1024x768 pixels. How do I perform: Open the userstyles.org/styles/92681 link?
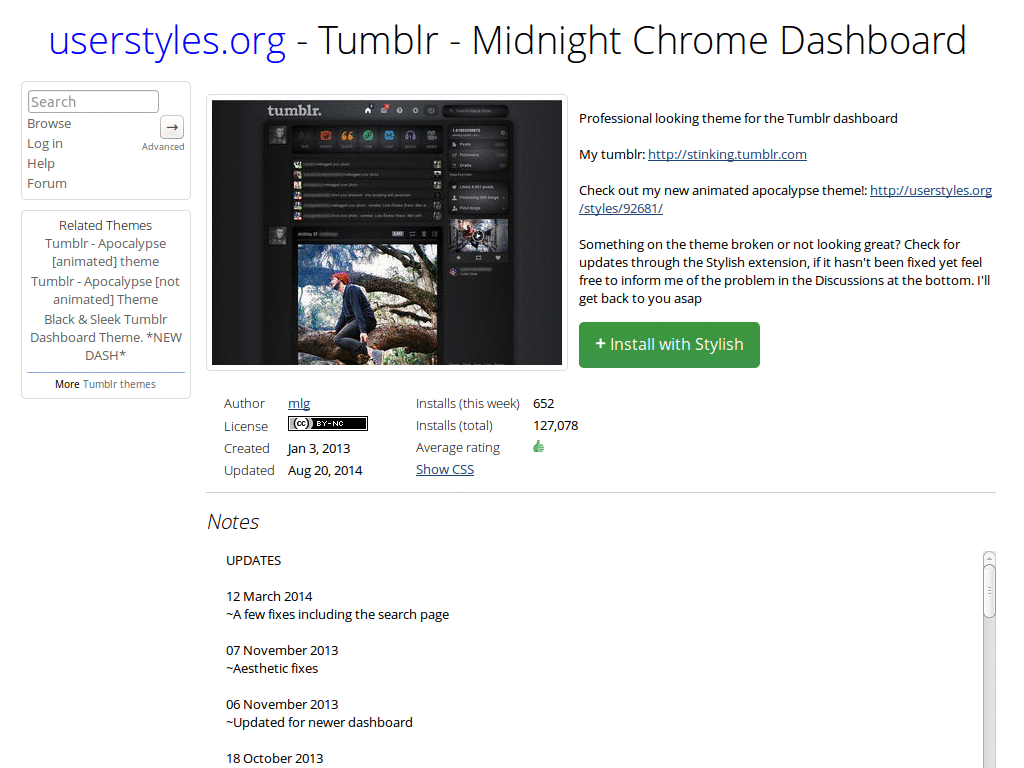coord(785,199)
